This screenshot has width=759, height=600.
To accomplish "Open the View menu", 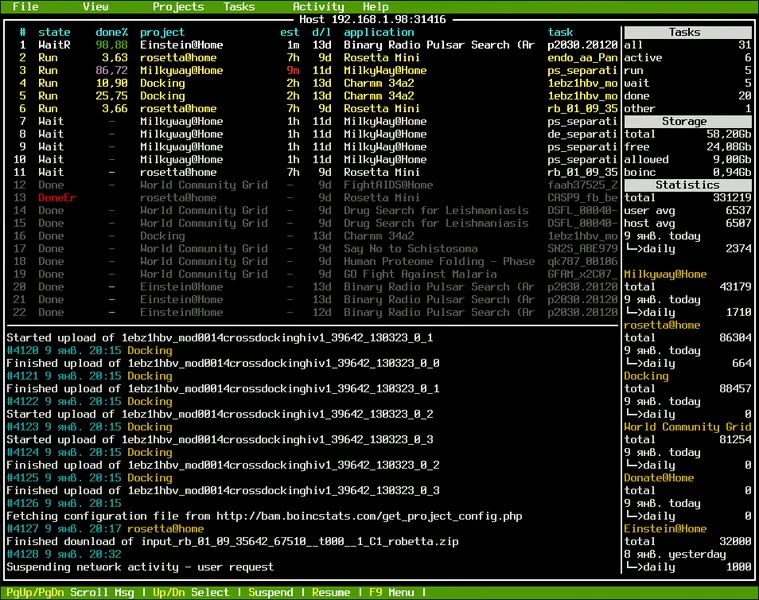I will click(95, 6).
